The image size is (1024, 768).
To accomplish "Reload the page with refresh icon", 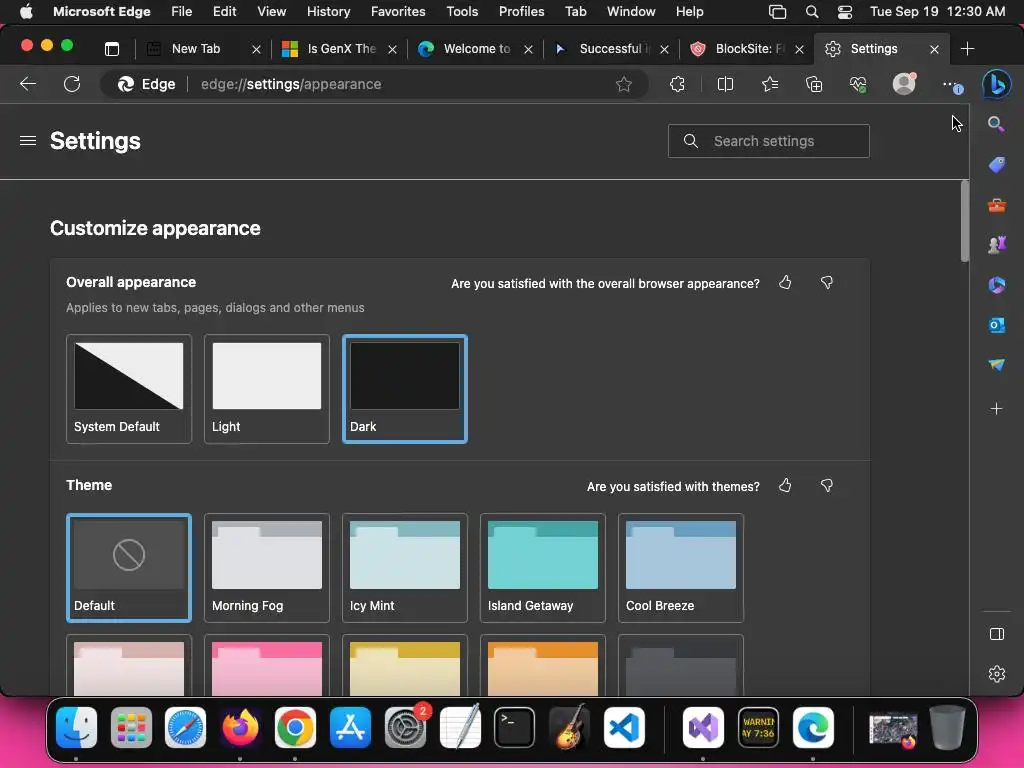I will 72,84.
